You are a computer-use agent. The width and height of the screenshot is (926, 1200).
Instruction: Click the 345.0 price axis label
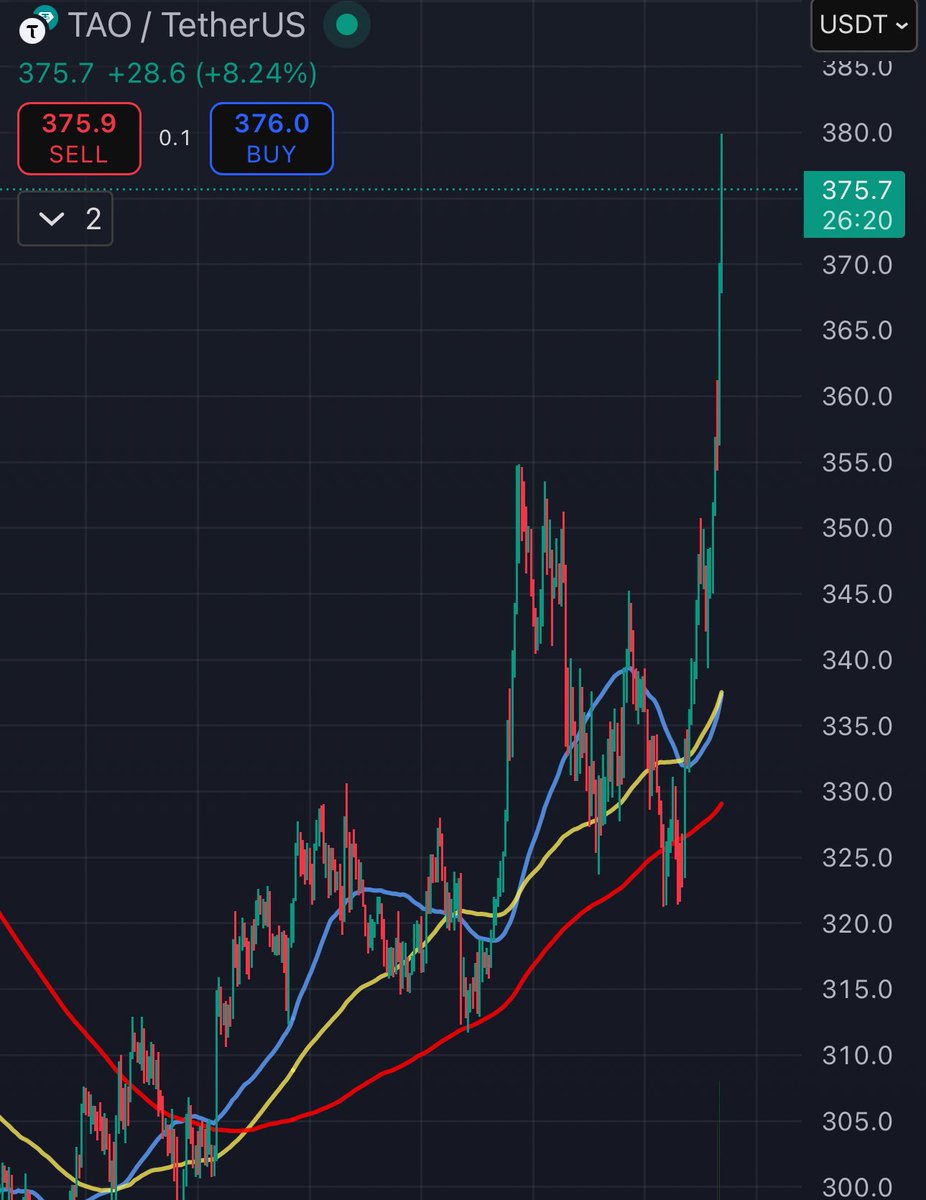(856, 594)
